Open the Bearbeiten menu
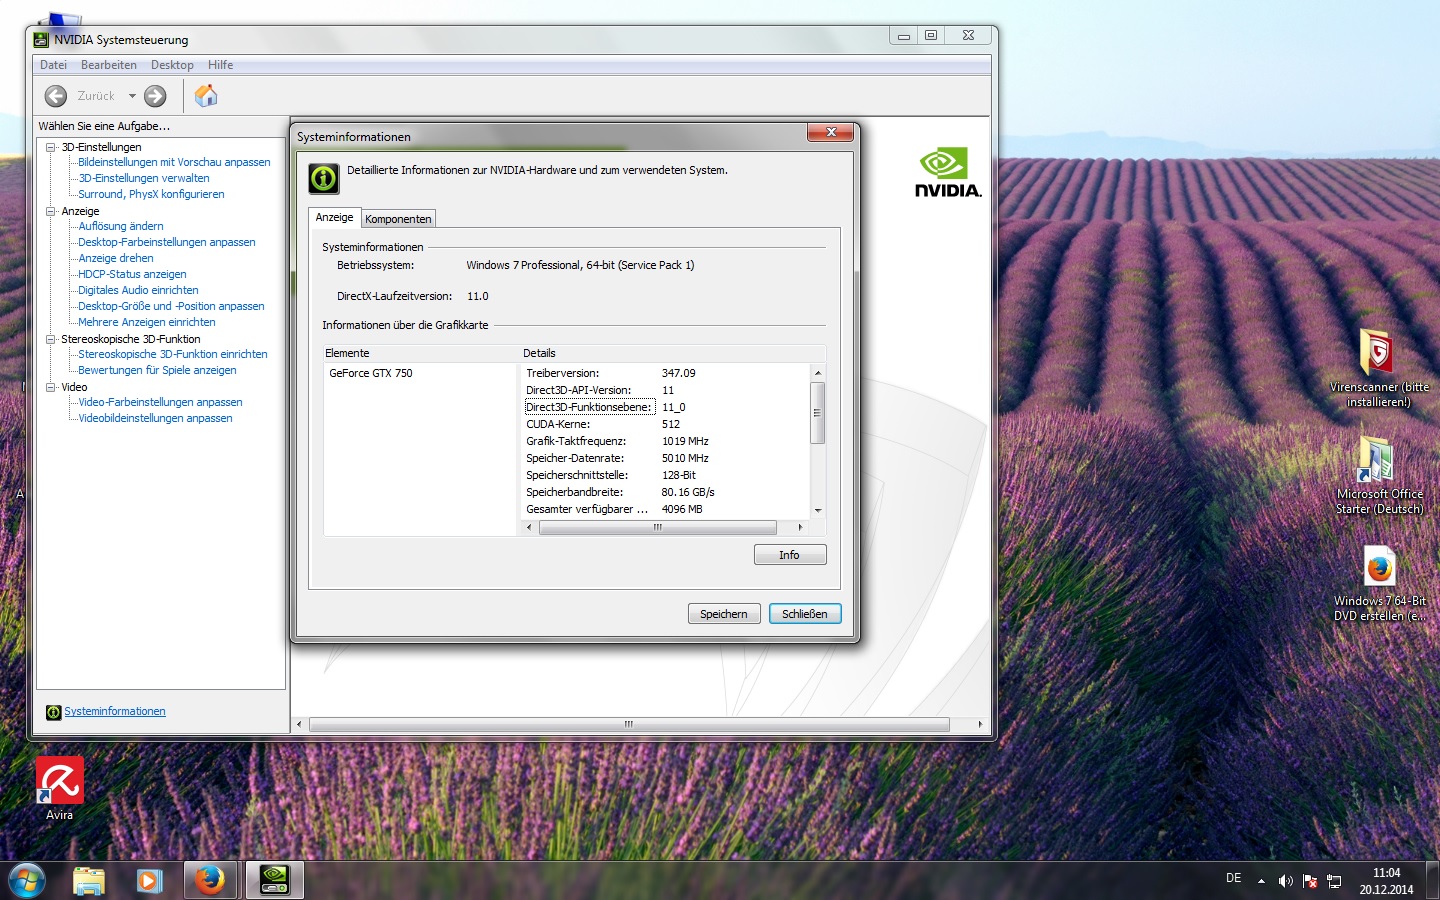Screen dimensions: 1440x900 (108, 65)
